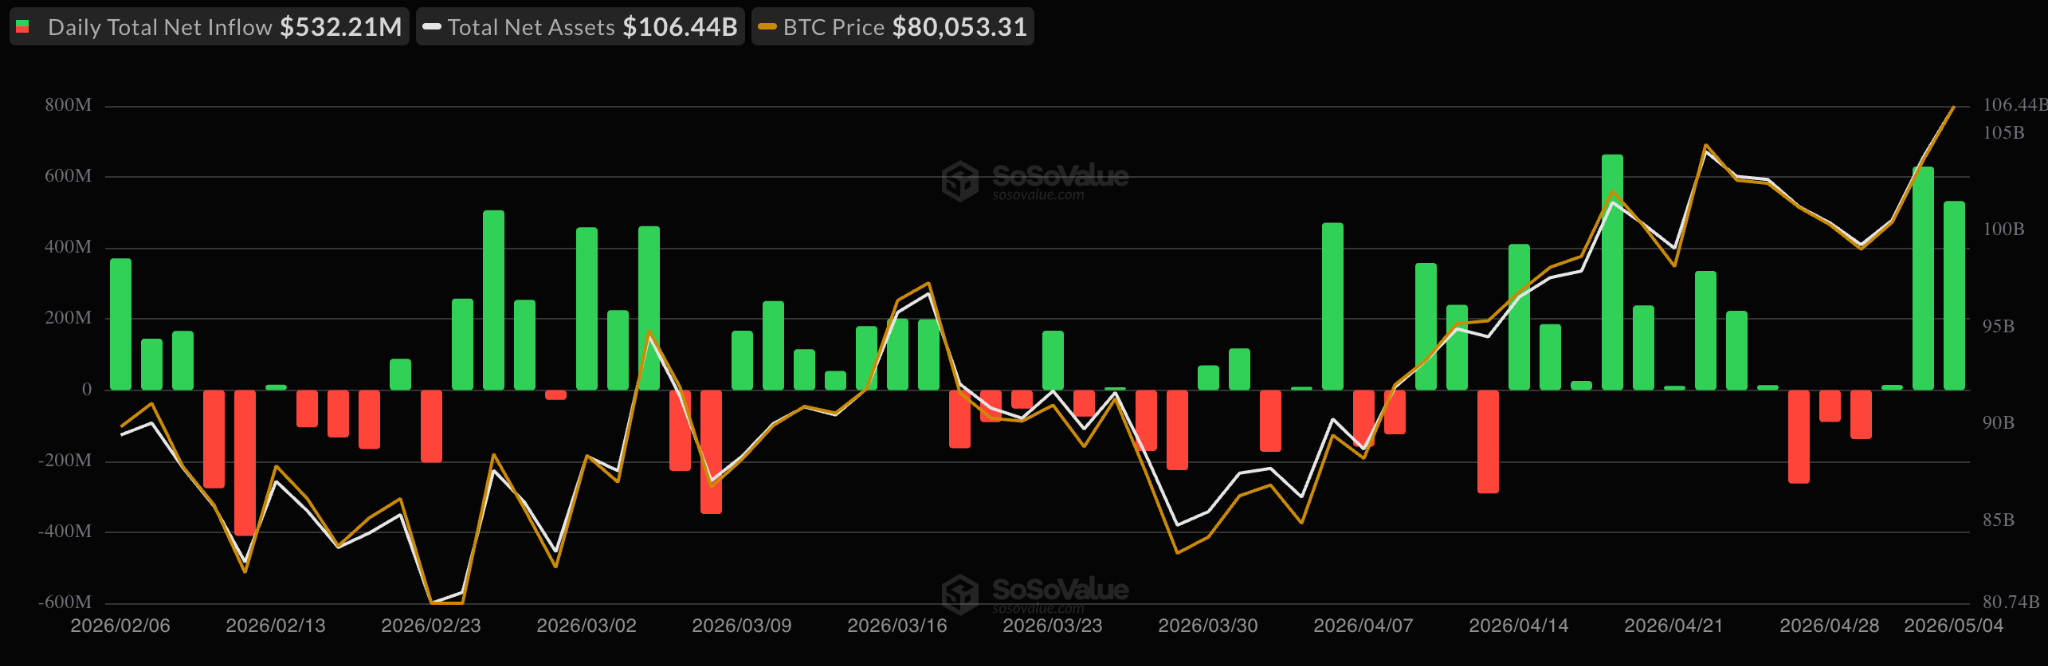Click the 95B right axis label

point(1998,326)
